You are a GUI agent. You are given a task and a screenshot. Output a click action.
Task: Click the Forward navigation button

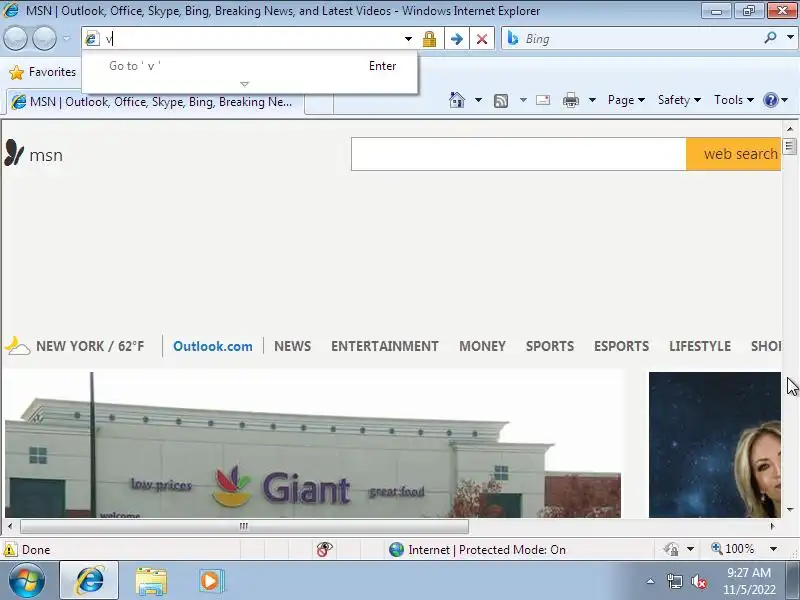click(44, 38)
